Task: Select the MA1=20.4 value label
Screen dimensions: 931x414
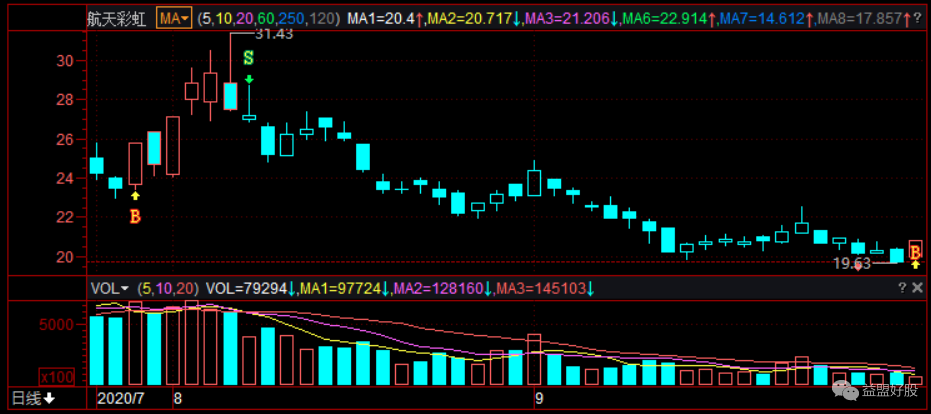Action: point(381,18)
